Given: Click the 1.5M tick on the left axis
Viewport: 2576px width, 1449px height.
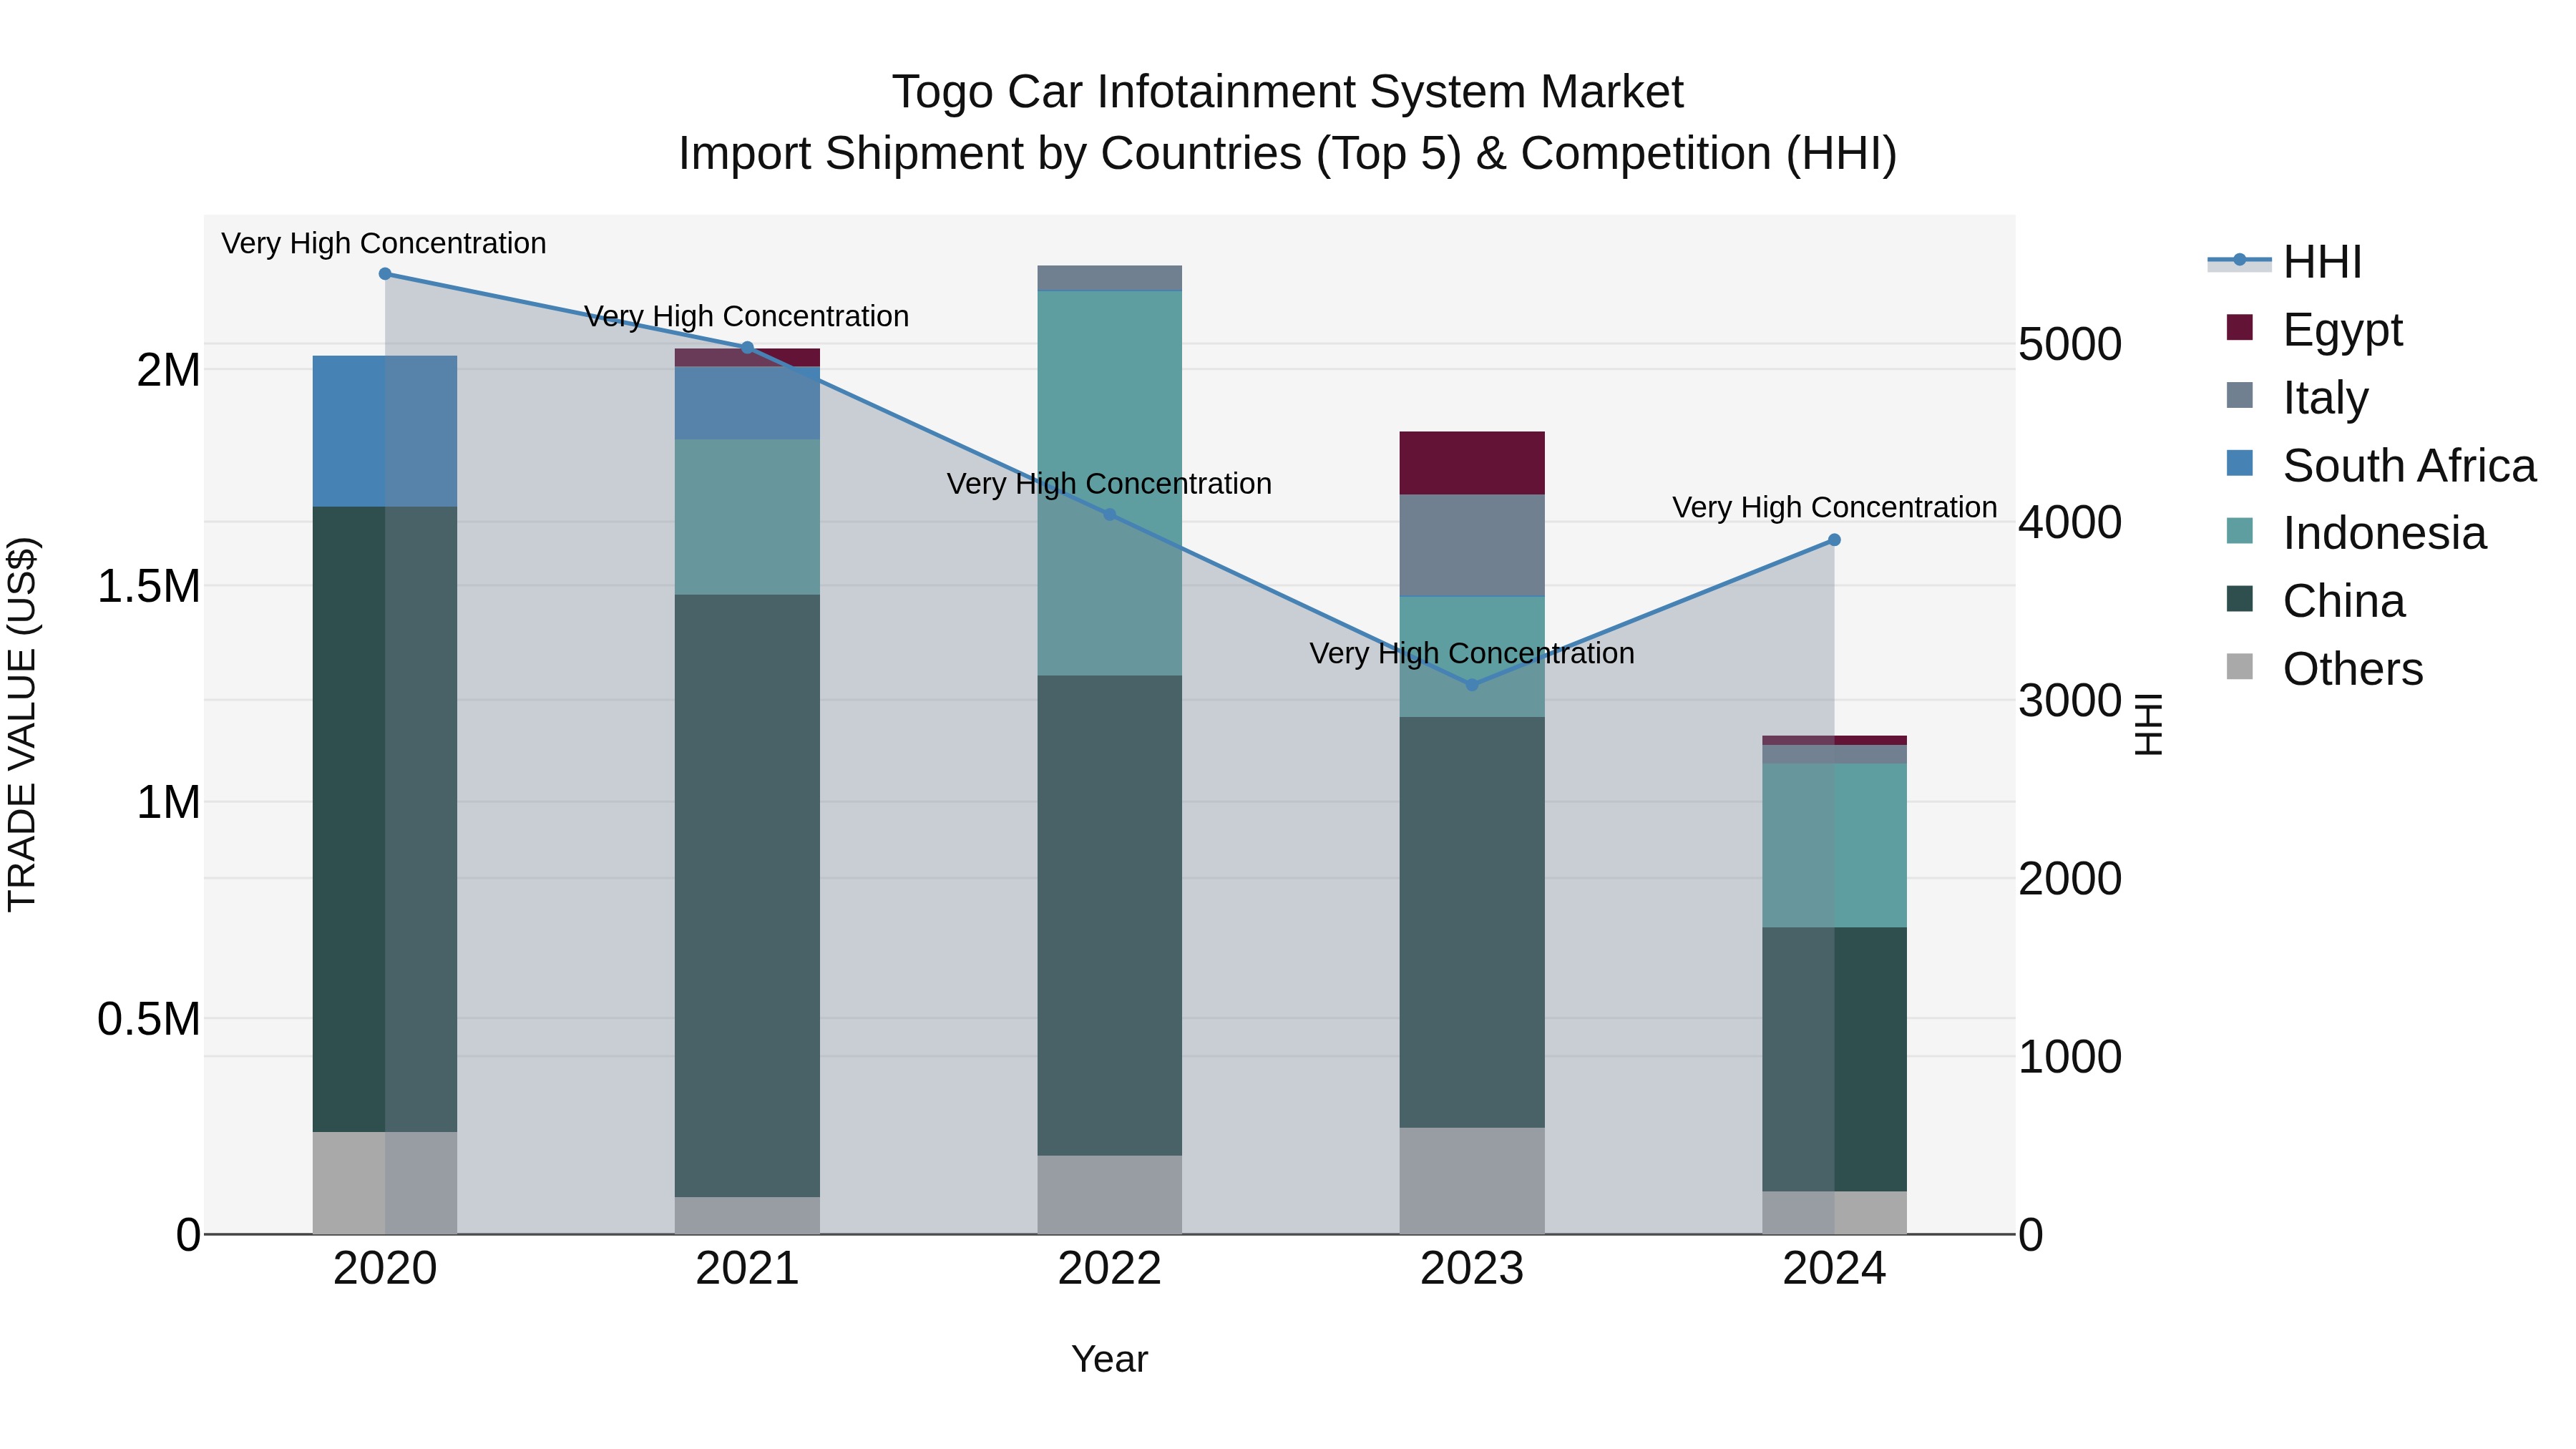Looking at the screenshot, I should 149,586.
